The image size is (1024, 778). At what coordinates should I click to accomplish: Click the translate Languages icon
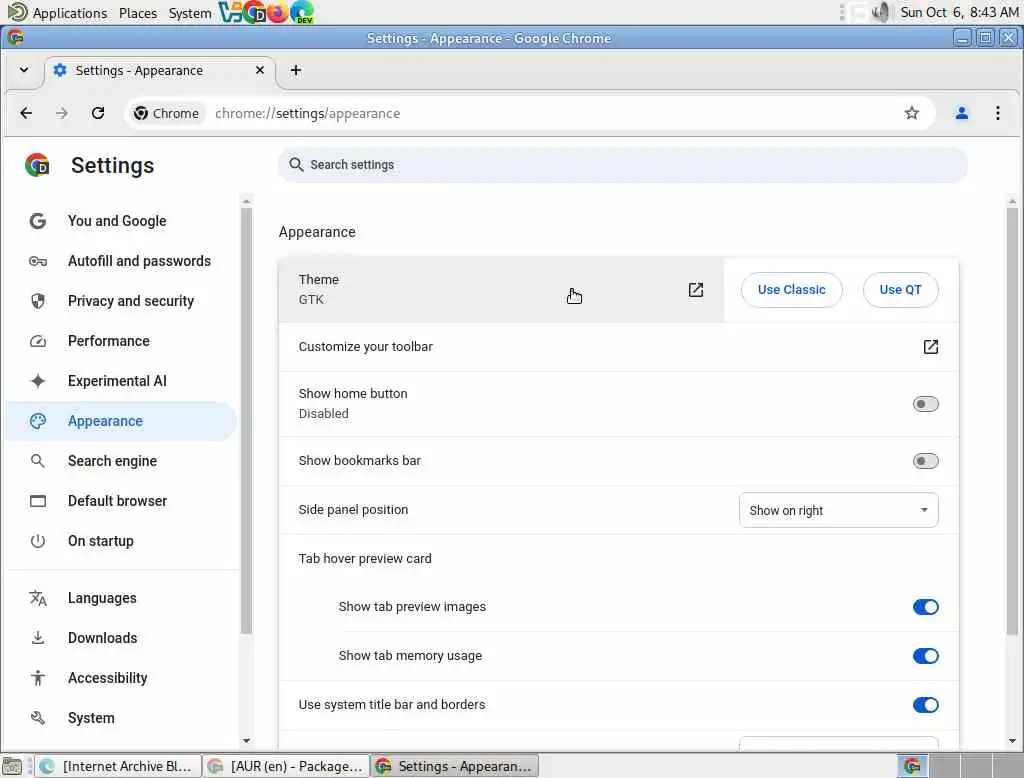tap(38, 598)
